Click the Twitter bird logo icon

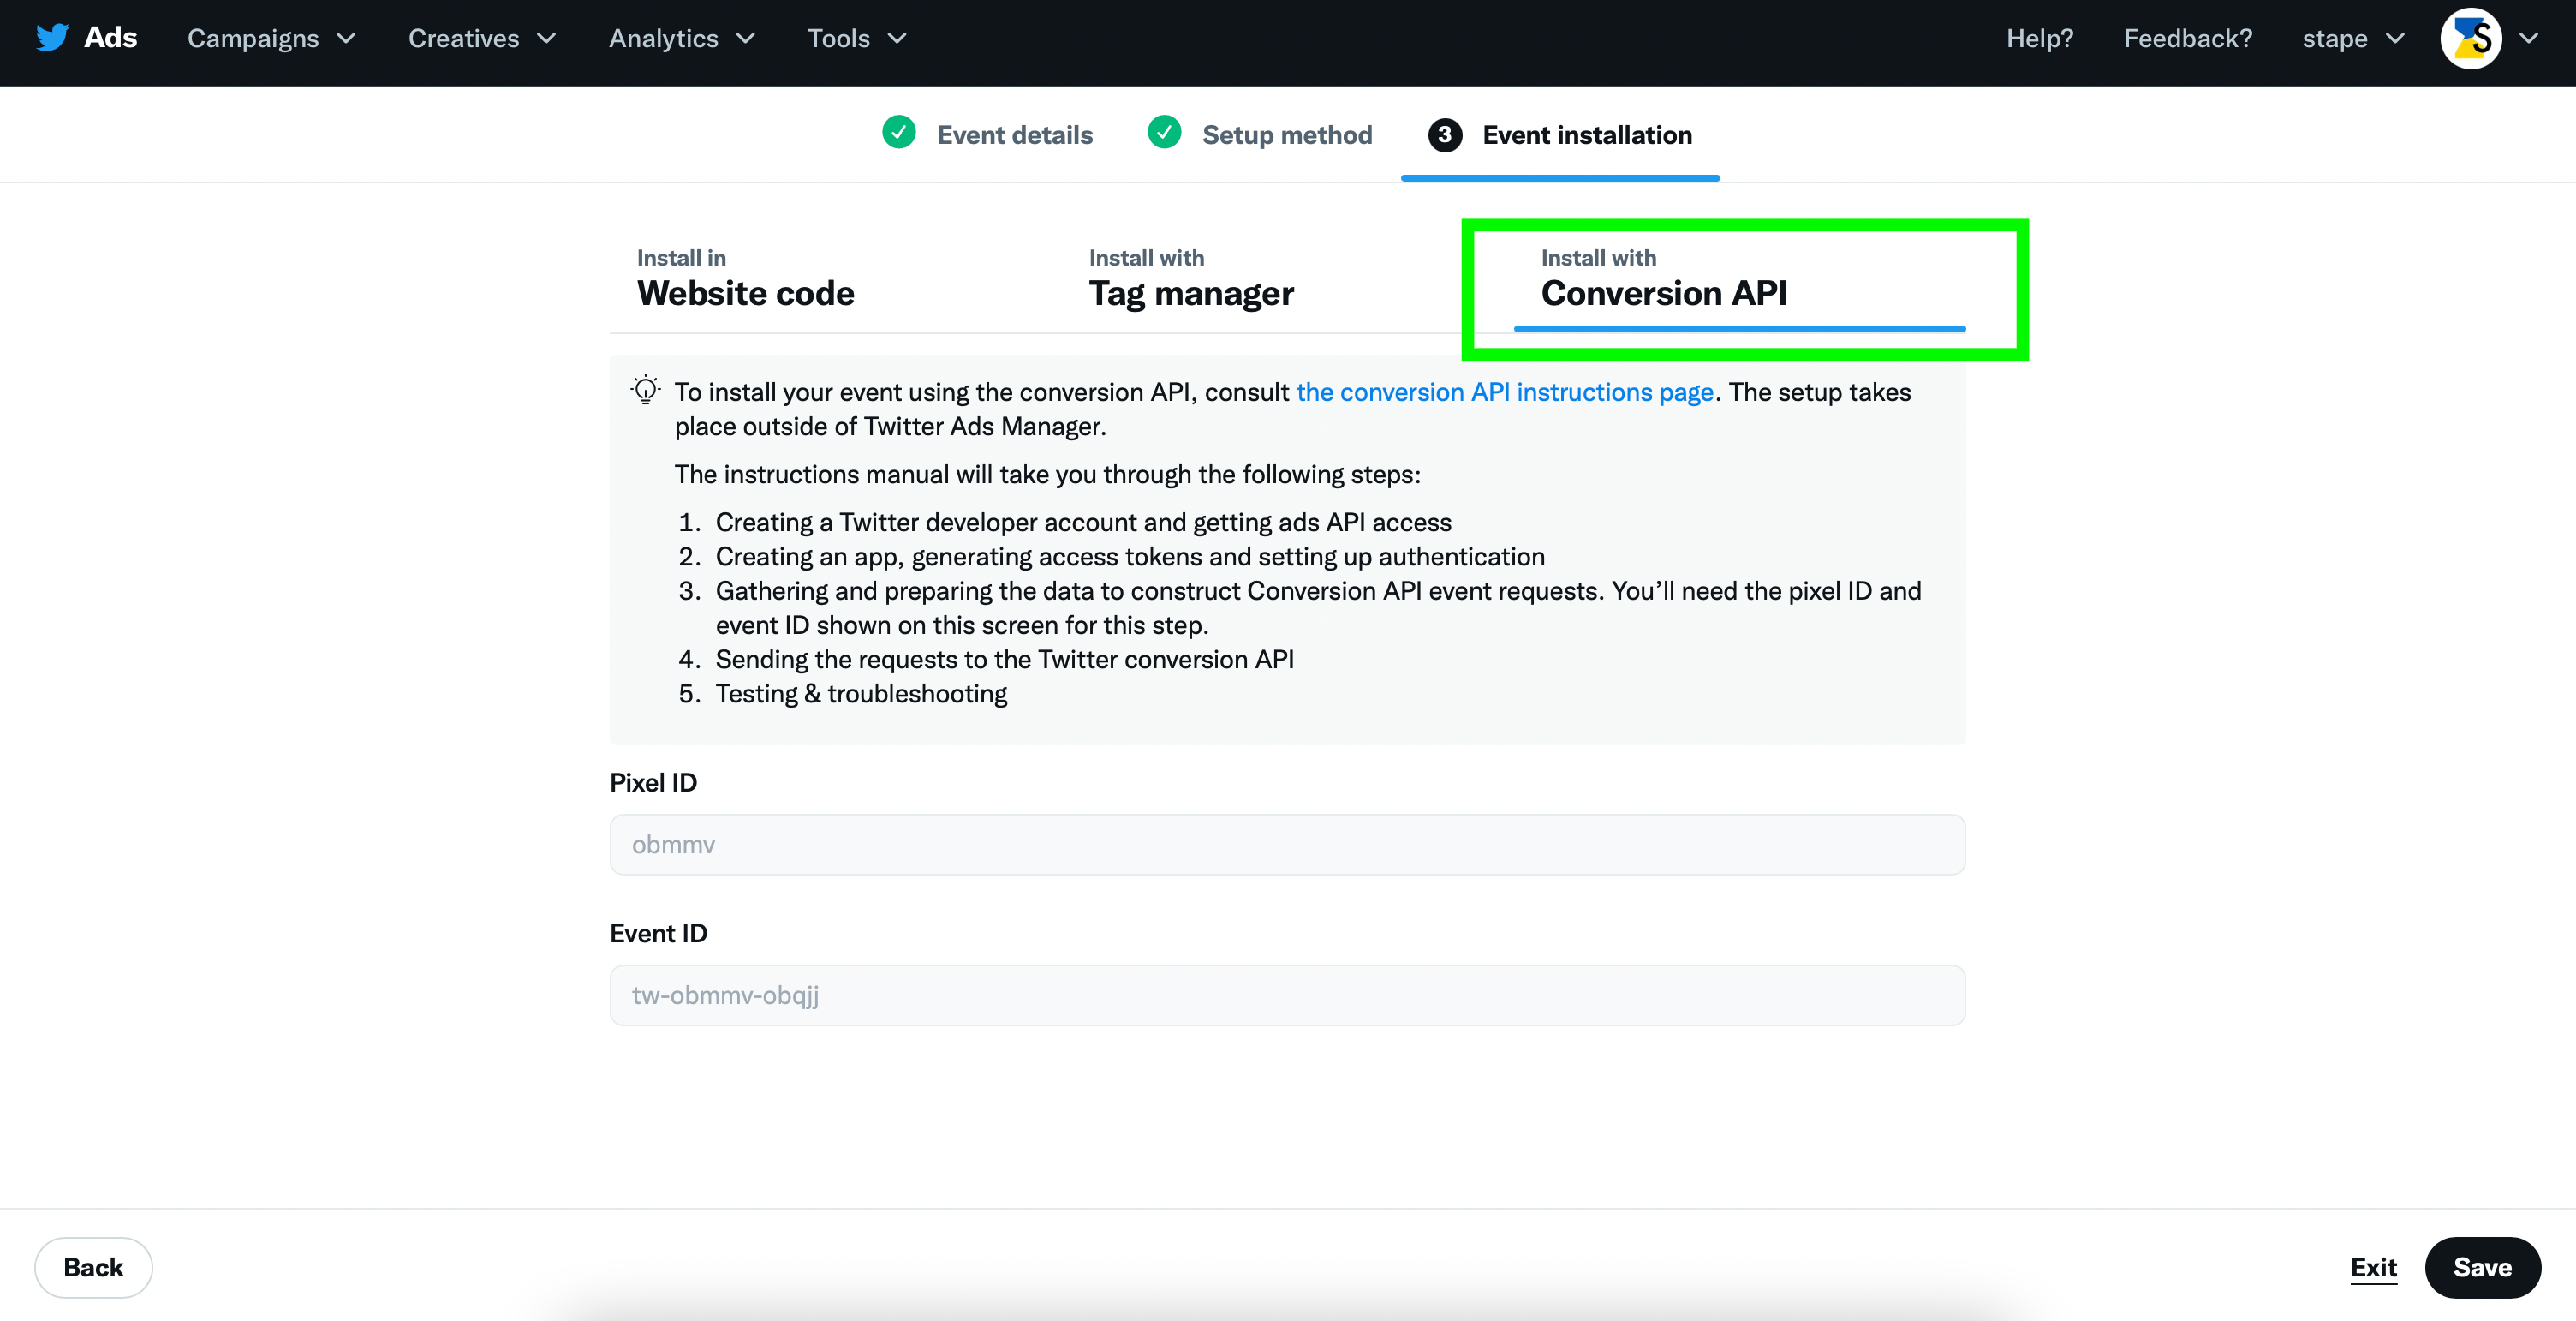point(52,38)
